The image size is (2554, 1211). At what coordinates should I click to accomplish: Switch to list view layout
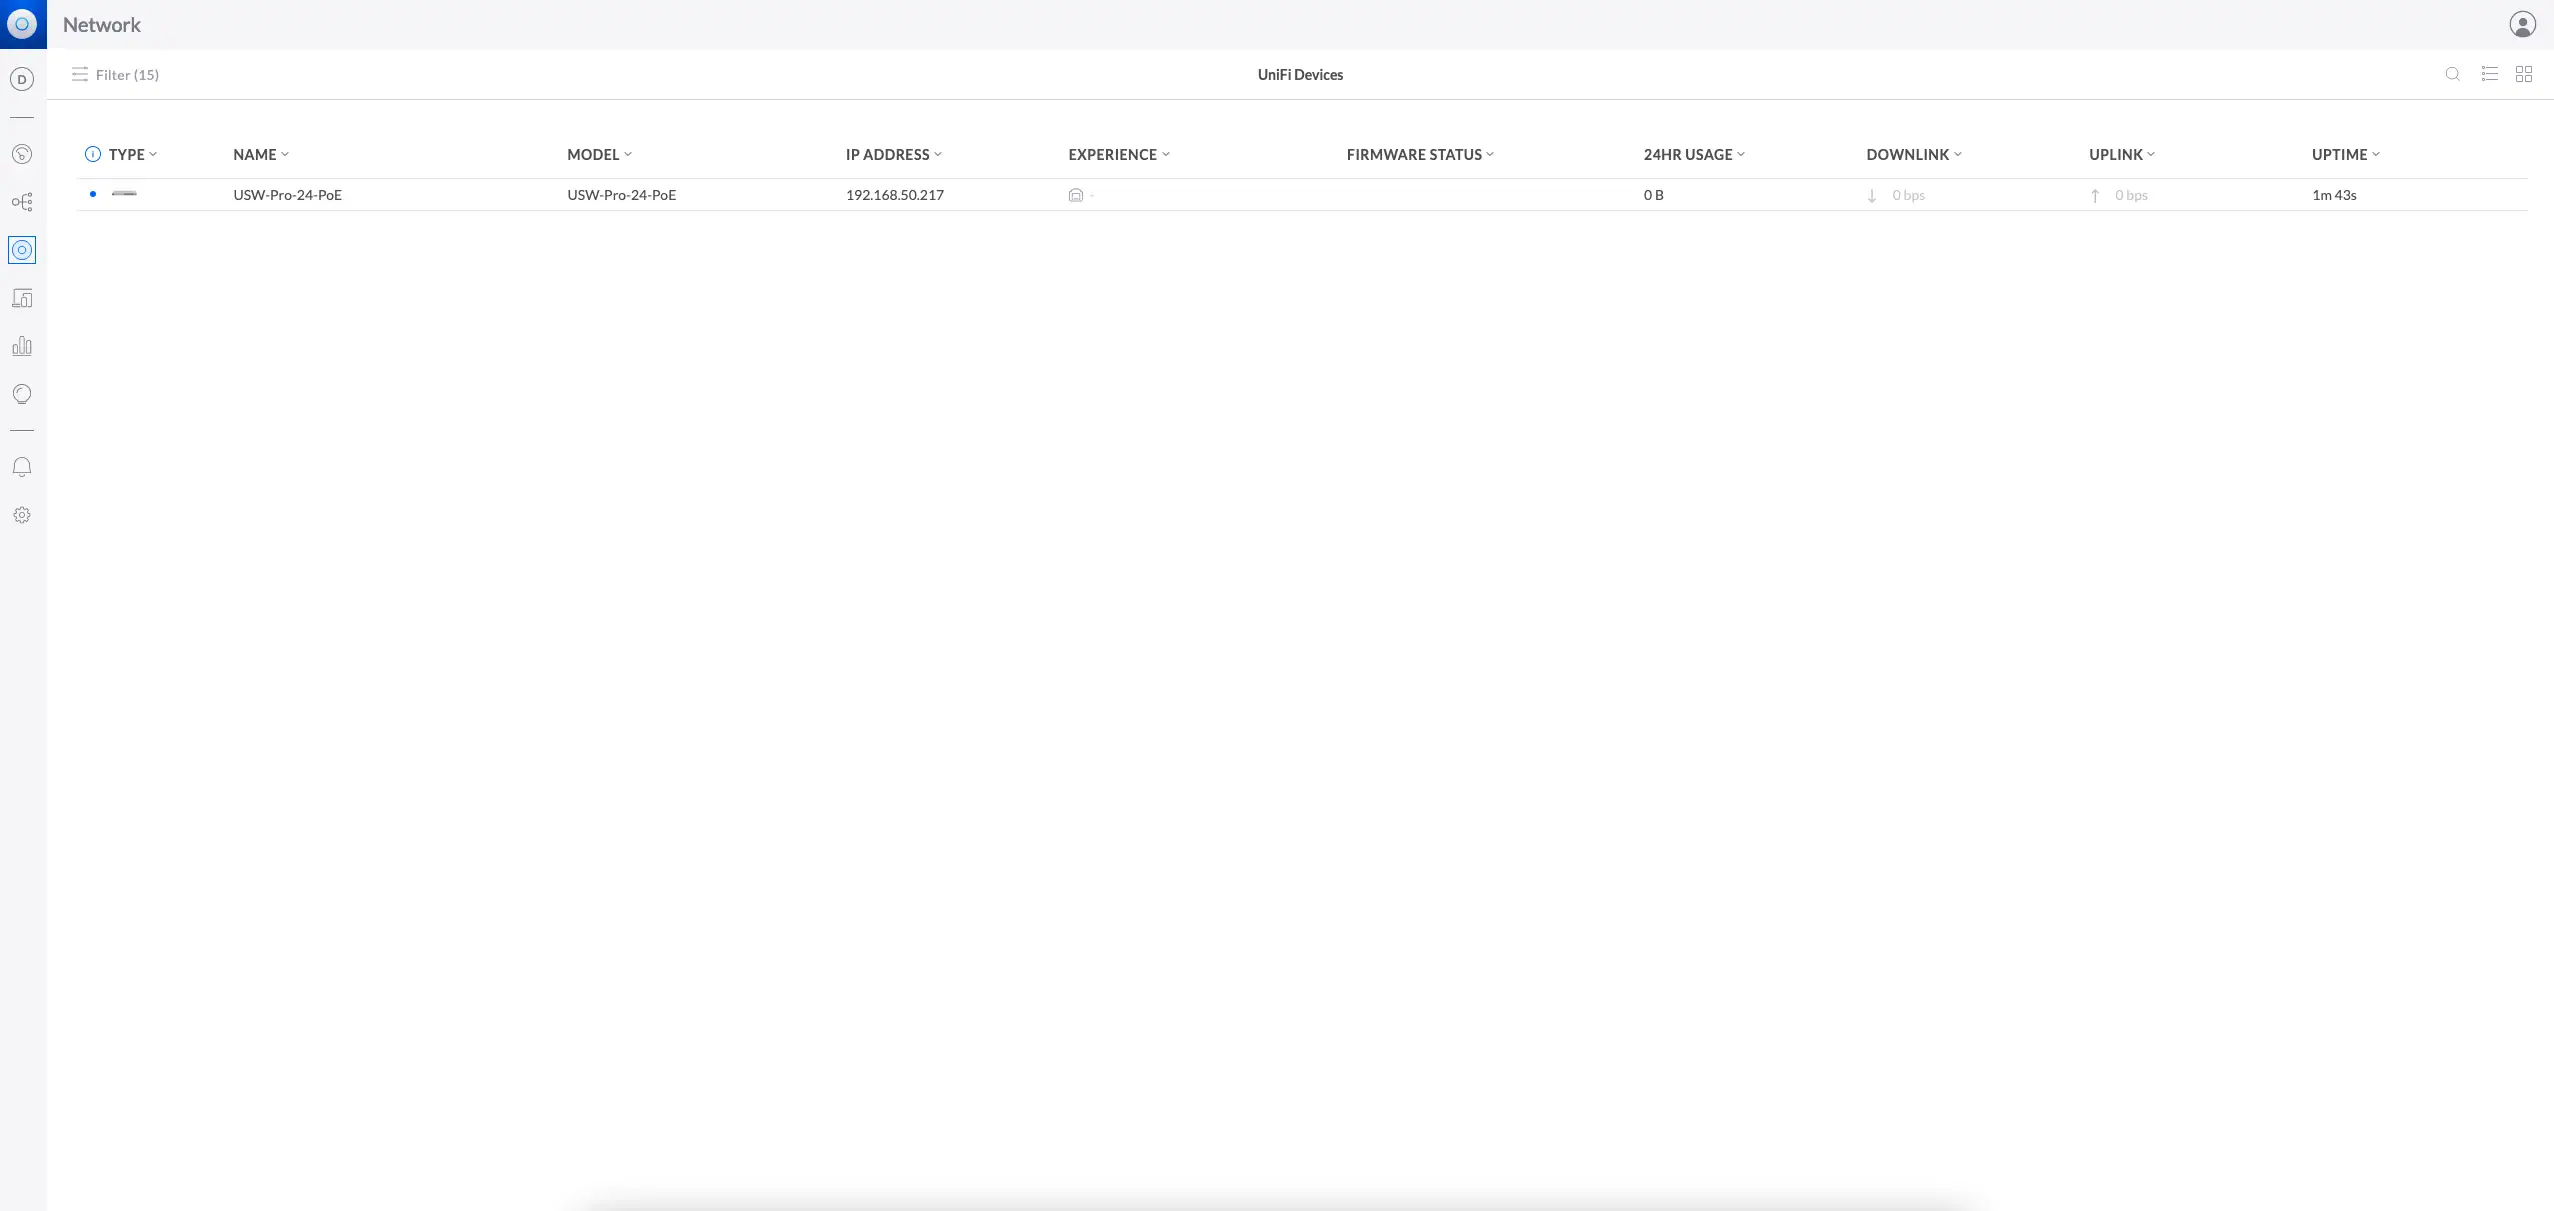click(2490, 74)
